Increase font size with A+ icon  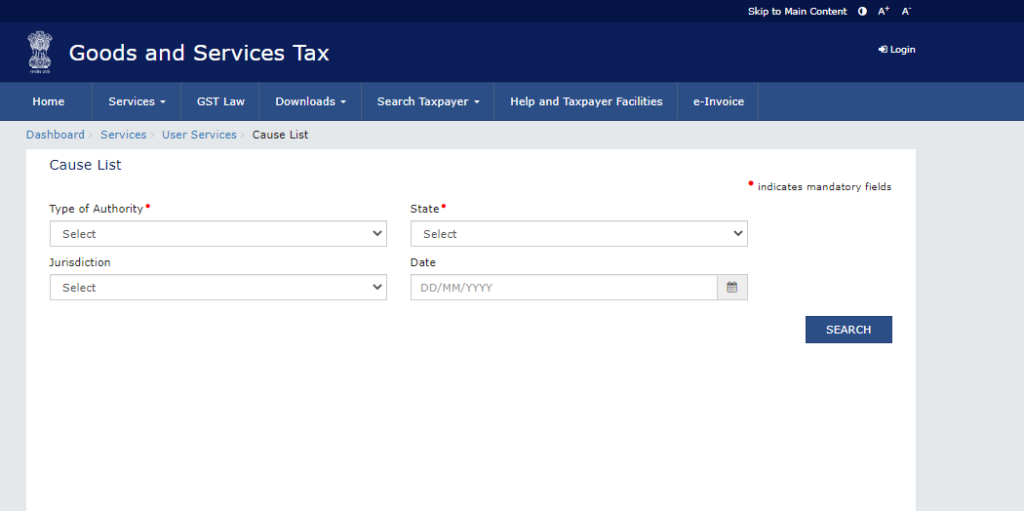tap(884, 11)
